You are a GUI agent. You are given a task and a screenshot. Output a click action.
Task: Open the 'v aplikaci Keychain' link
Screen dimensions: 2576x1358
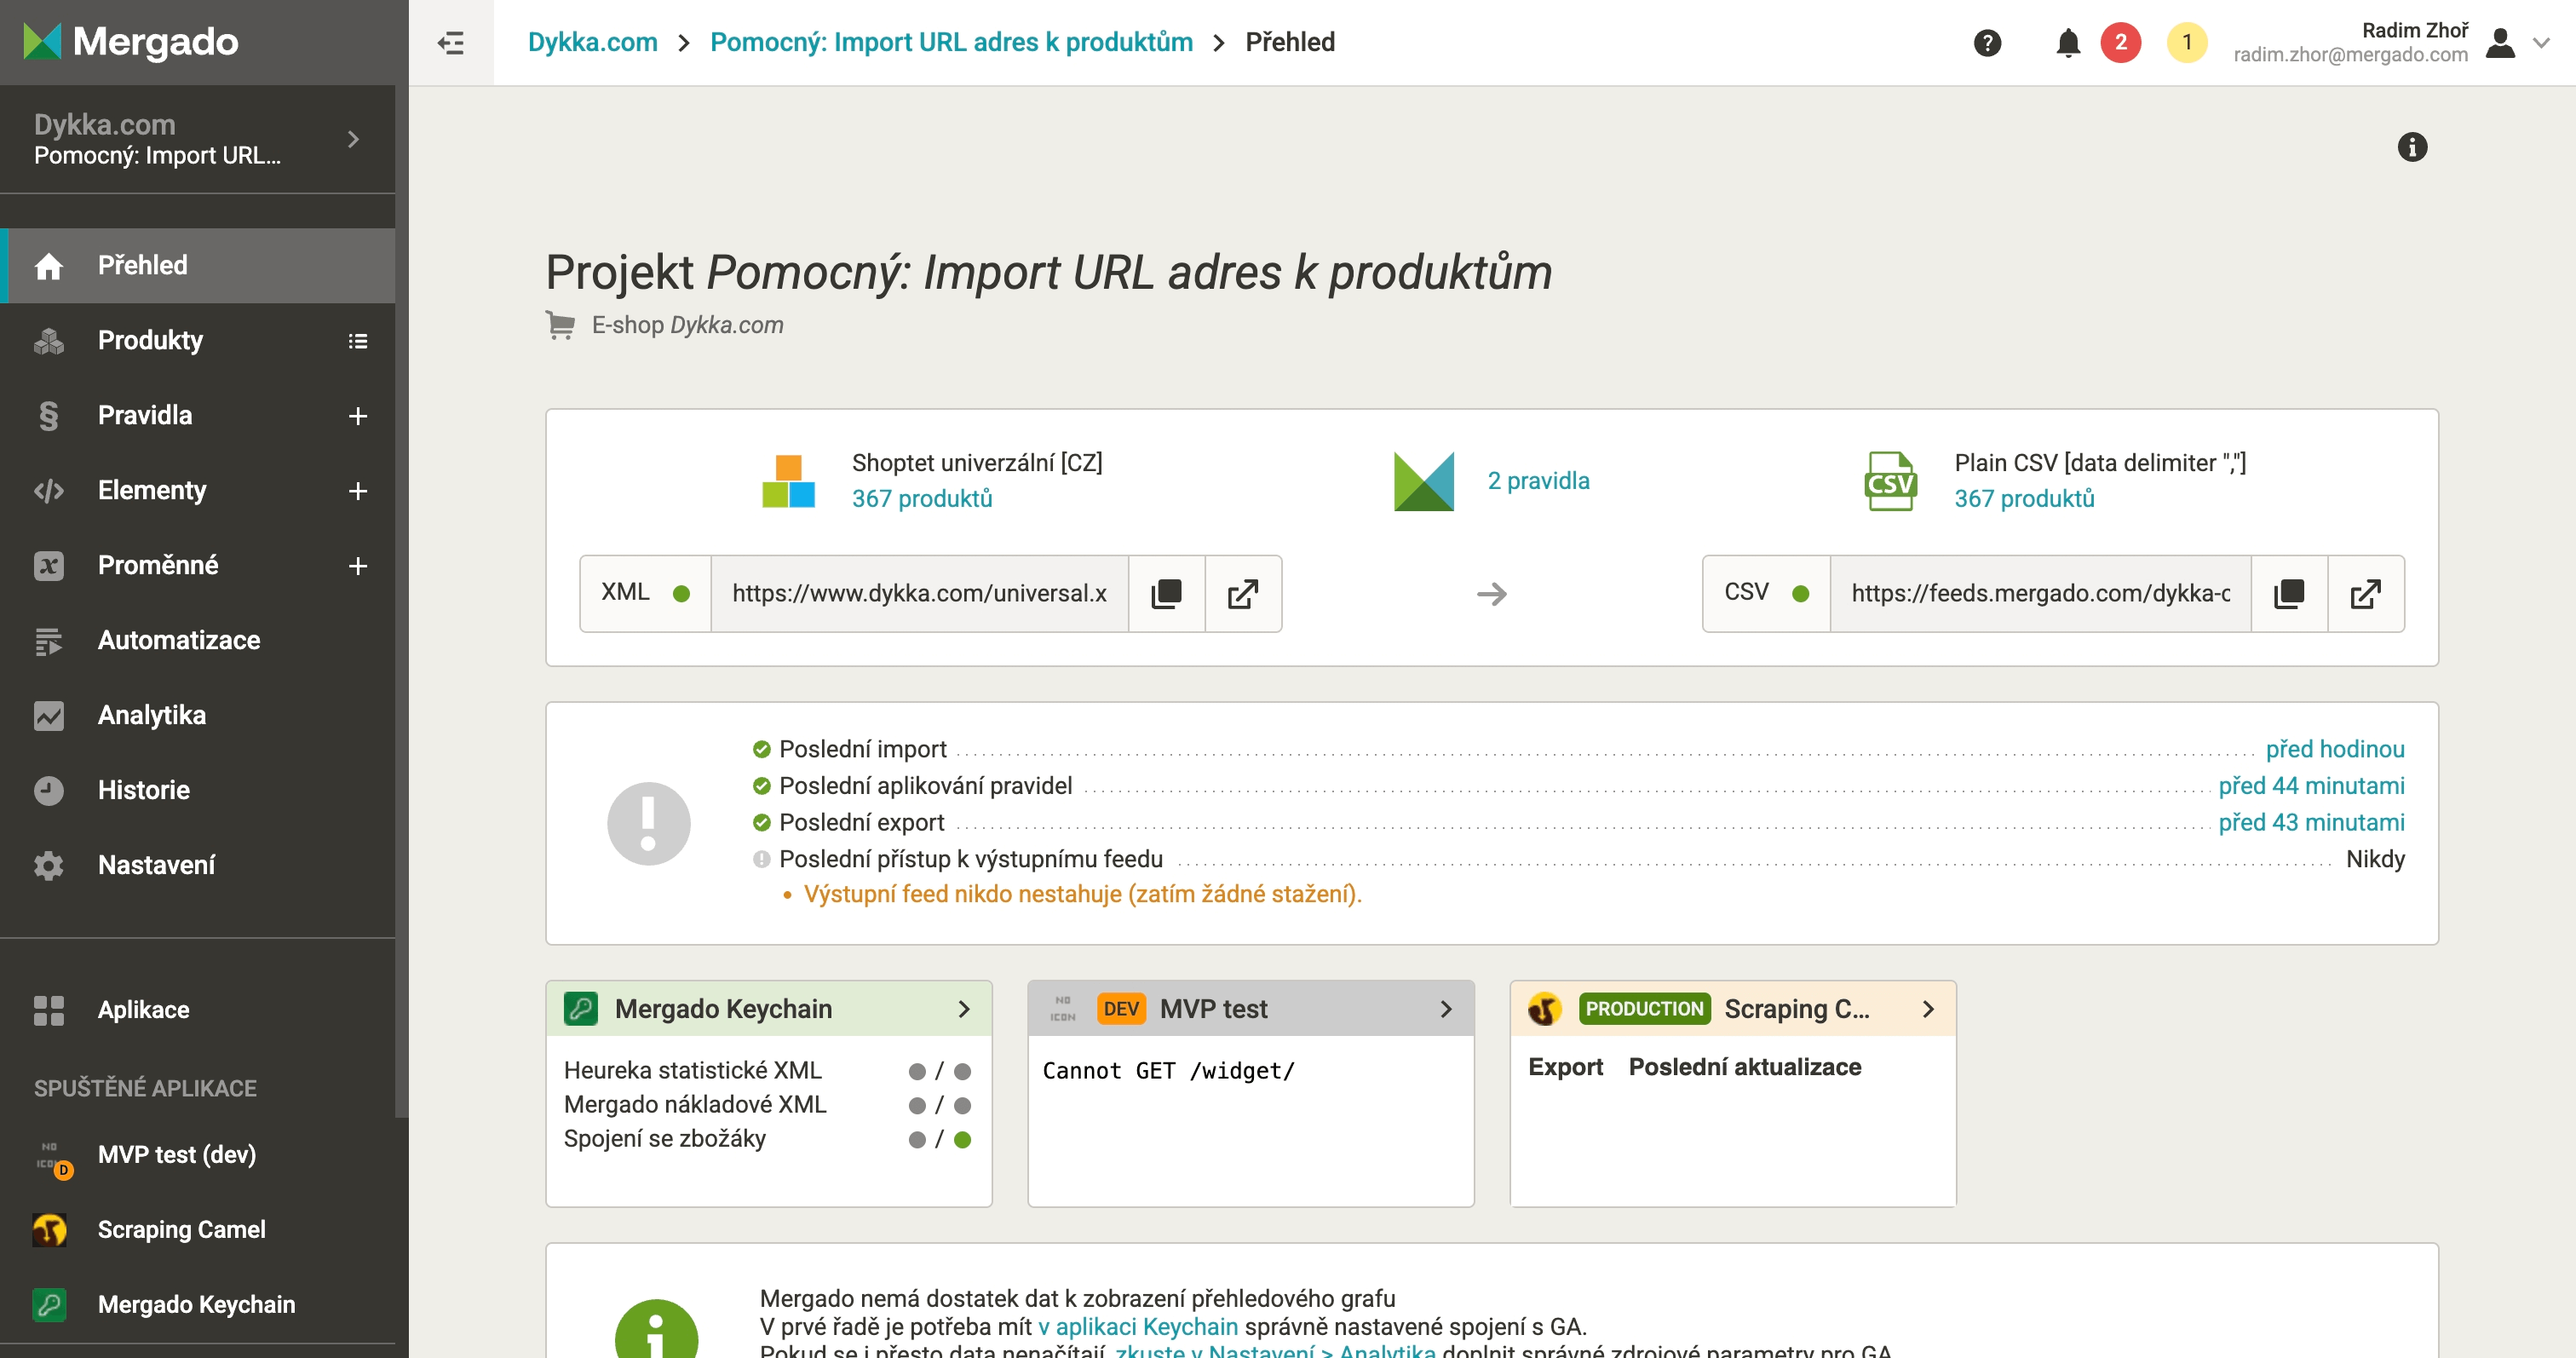coord(1137,1326)
